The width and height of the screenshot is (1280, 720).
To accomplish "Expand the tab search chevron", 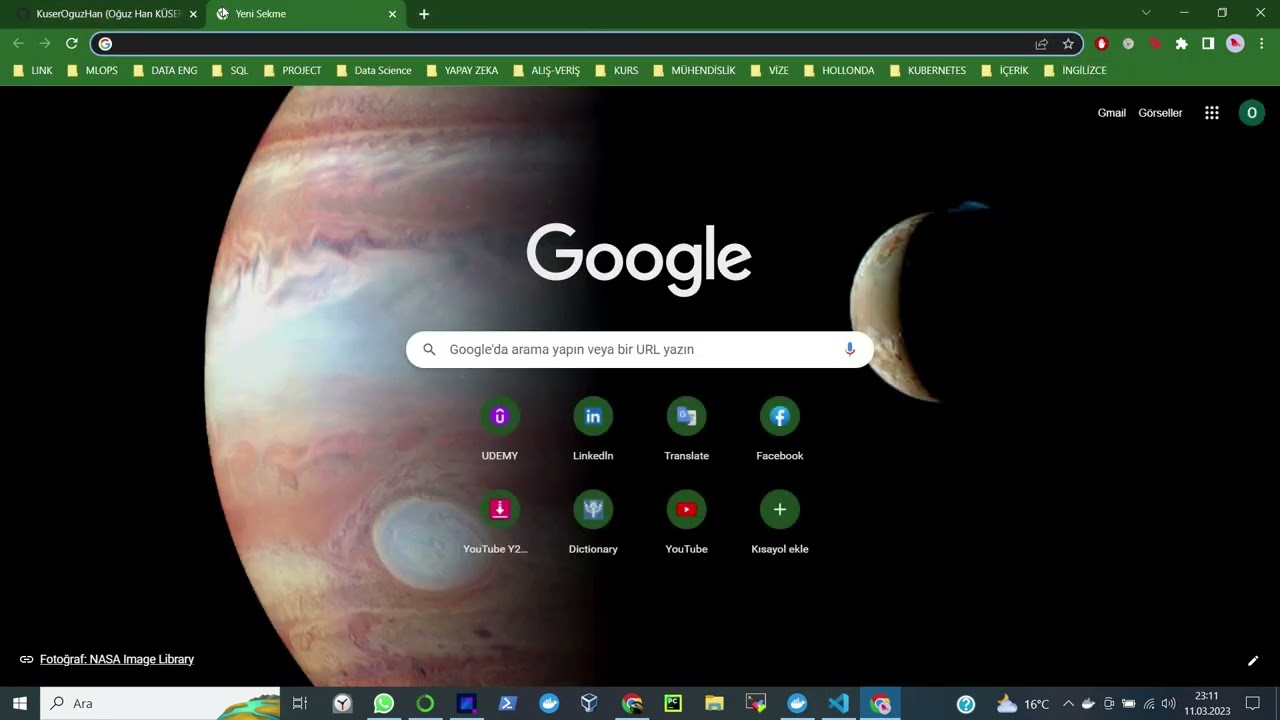I will coord(1146,13).
